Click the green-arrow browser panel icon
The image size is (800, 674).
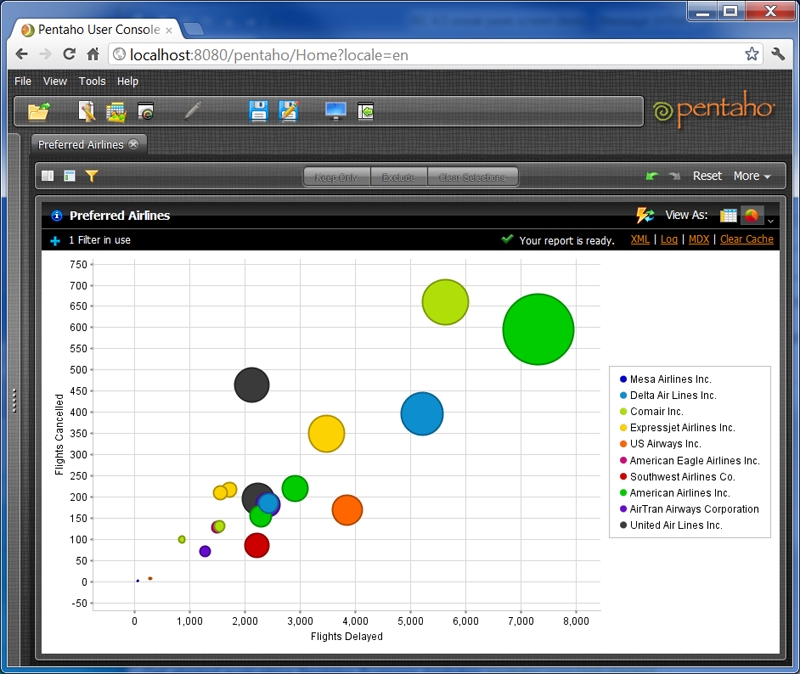coord(365,111)
